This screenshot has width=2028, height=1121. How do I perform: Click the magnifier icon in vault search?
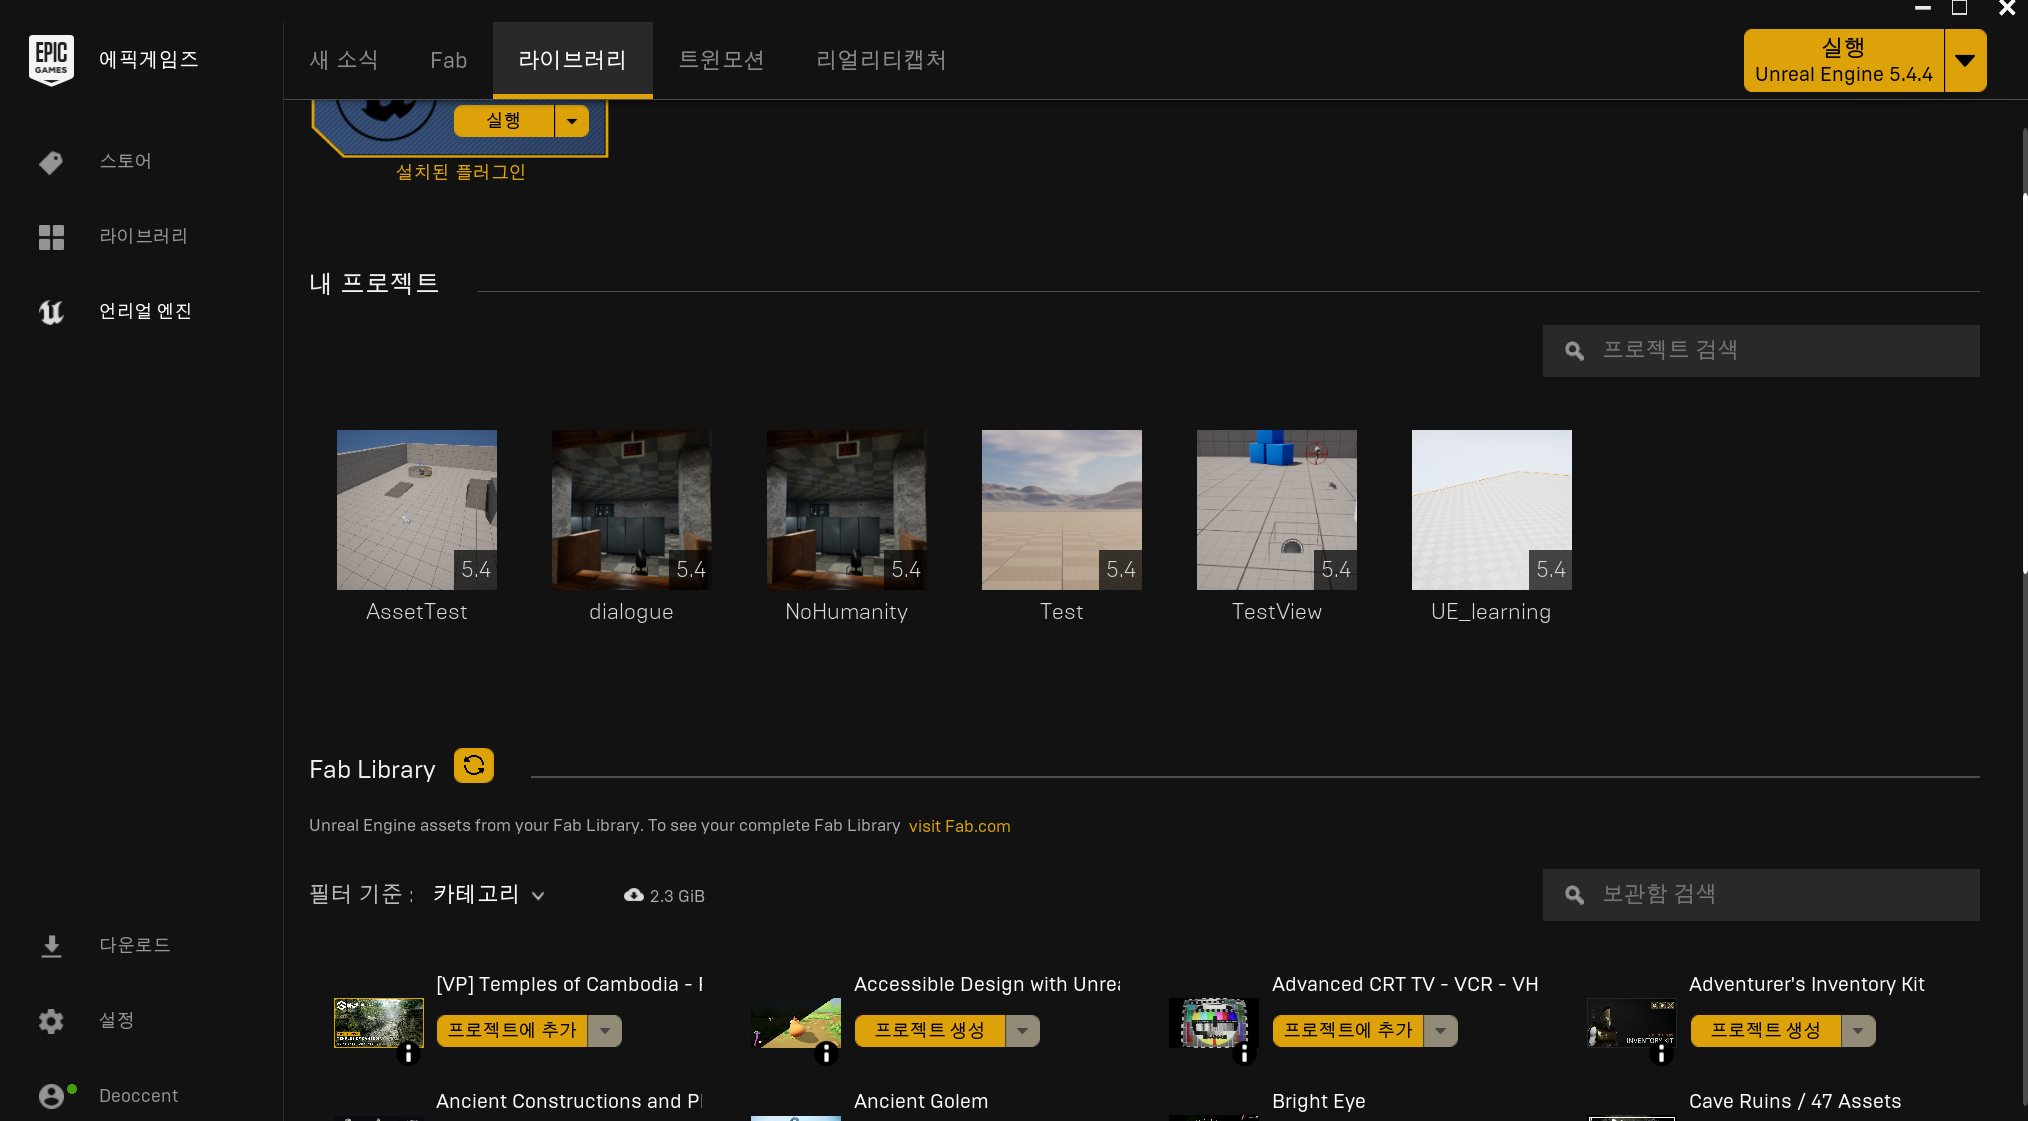coord(1574,895)
